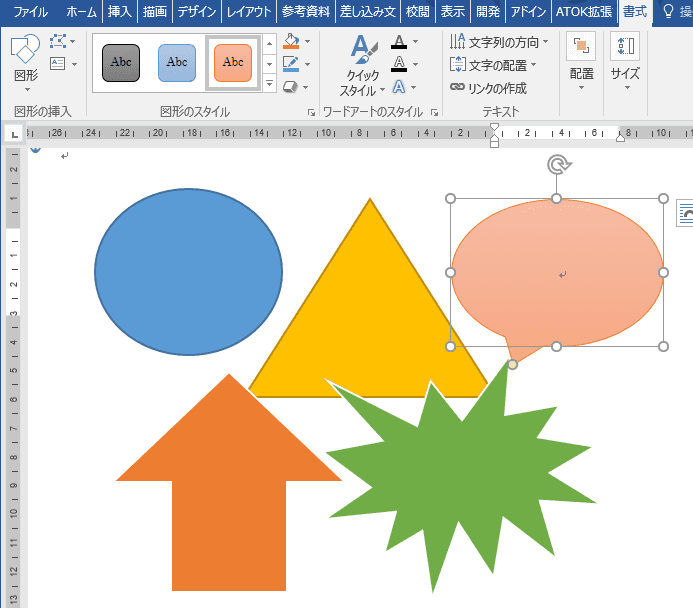Apply the blue Abc shape style
693x608 pixels.
(x=177, y=63)
